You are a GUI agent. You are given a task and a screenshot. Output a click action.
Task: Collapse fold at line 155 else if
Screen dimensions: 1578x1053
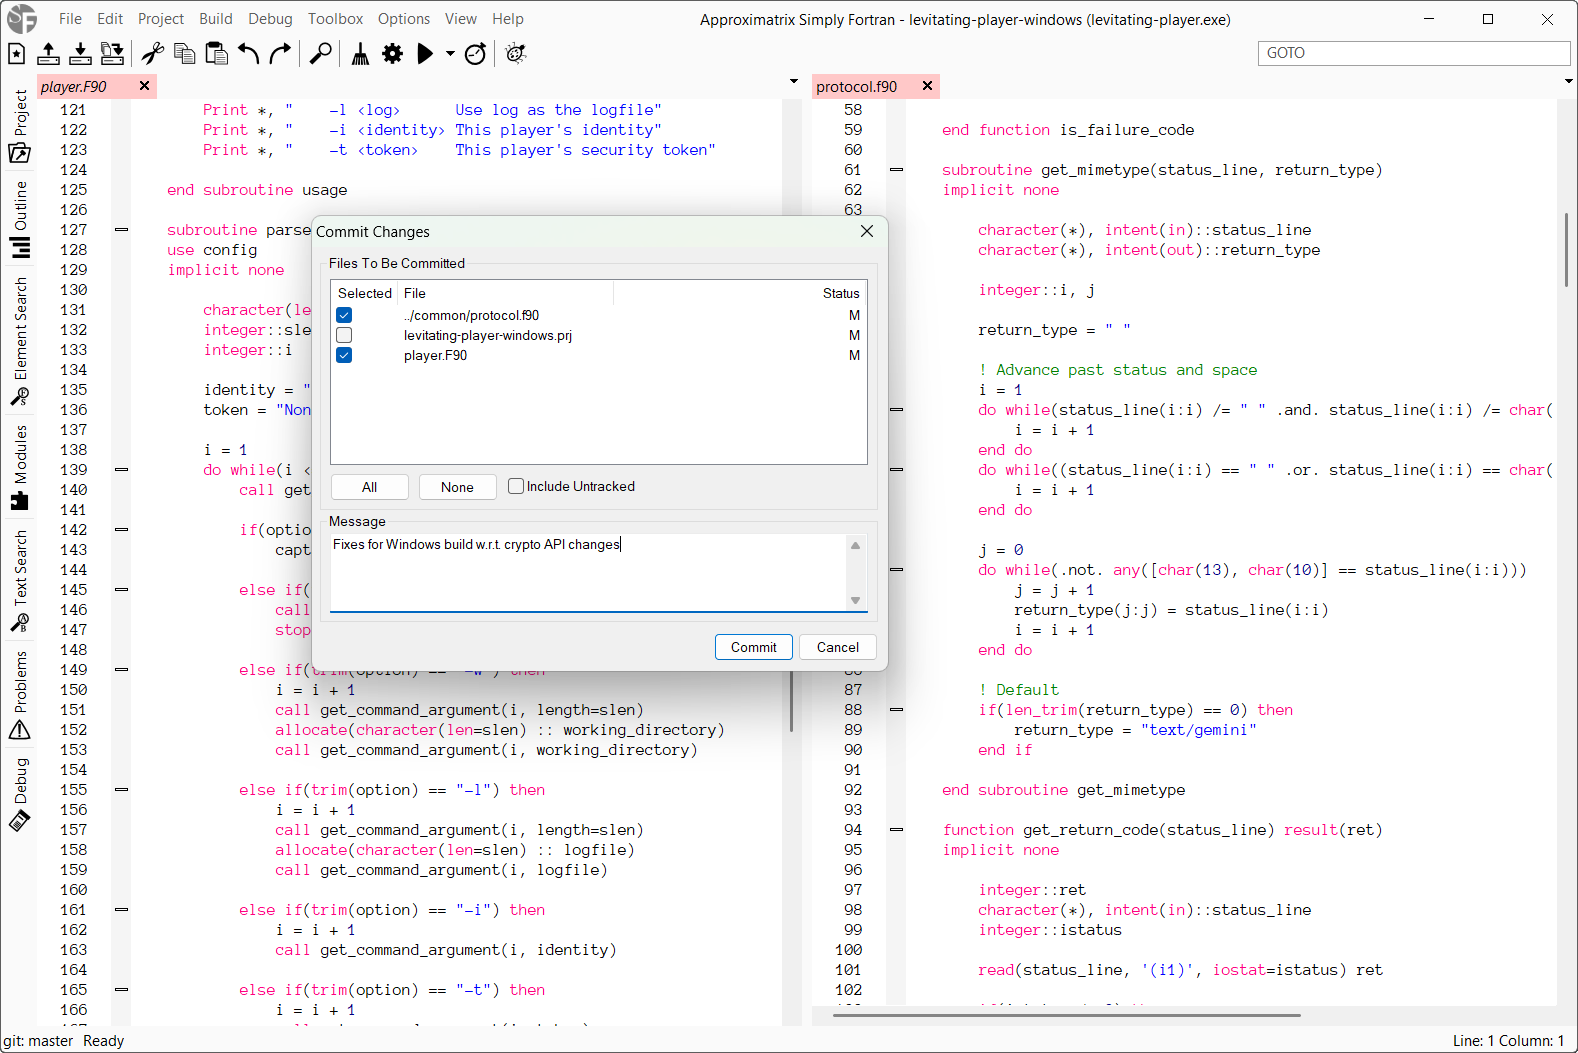122,790
